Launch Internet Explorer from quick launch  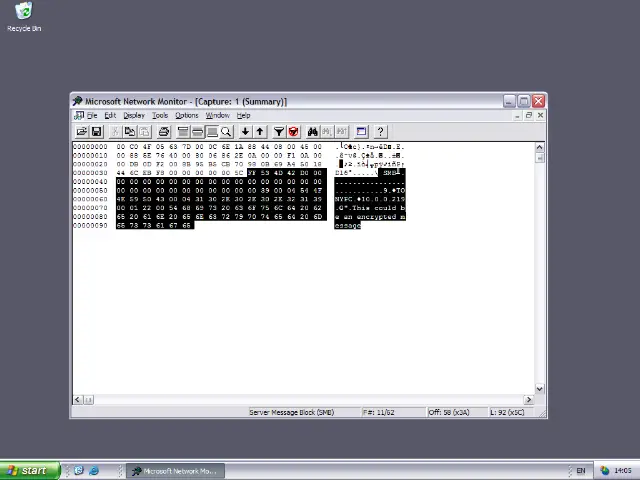point(94,471)
